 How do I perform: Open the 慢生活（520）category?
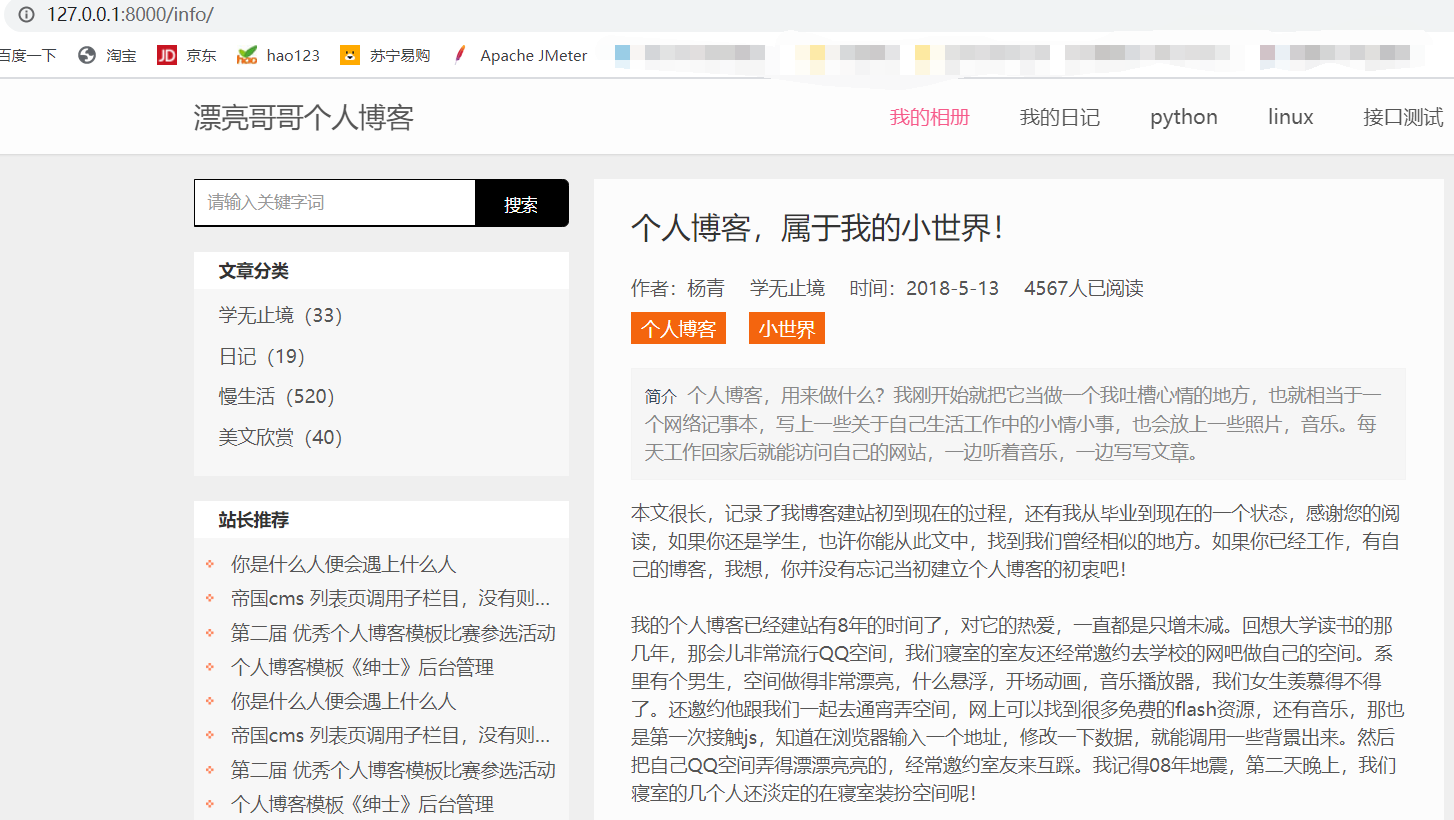(277, 397)
